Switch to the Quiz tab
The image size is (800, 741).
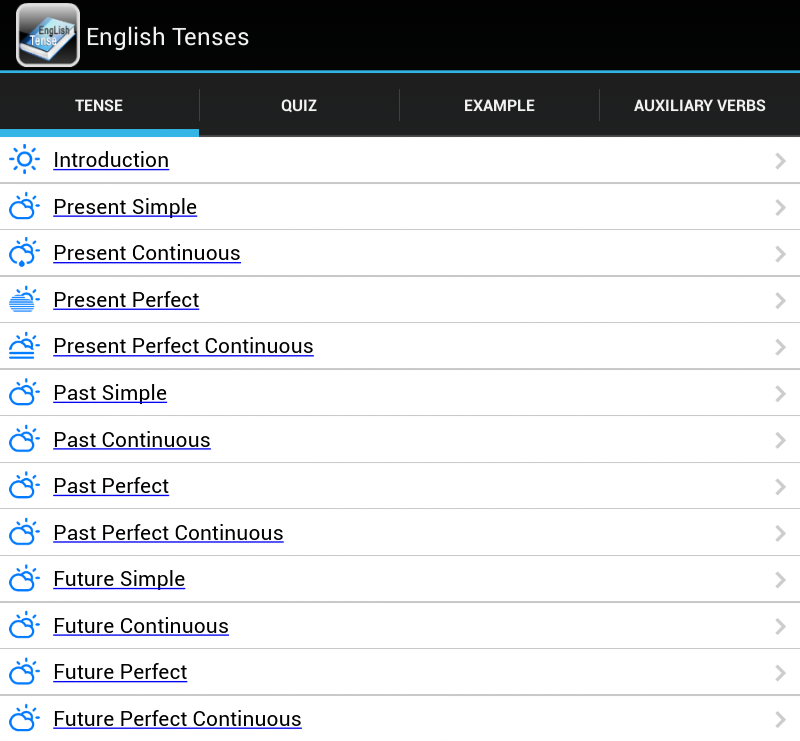click(299, 105)
